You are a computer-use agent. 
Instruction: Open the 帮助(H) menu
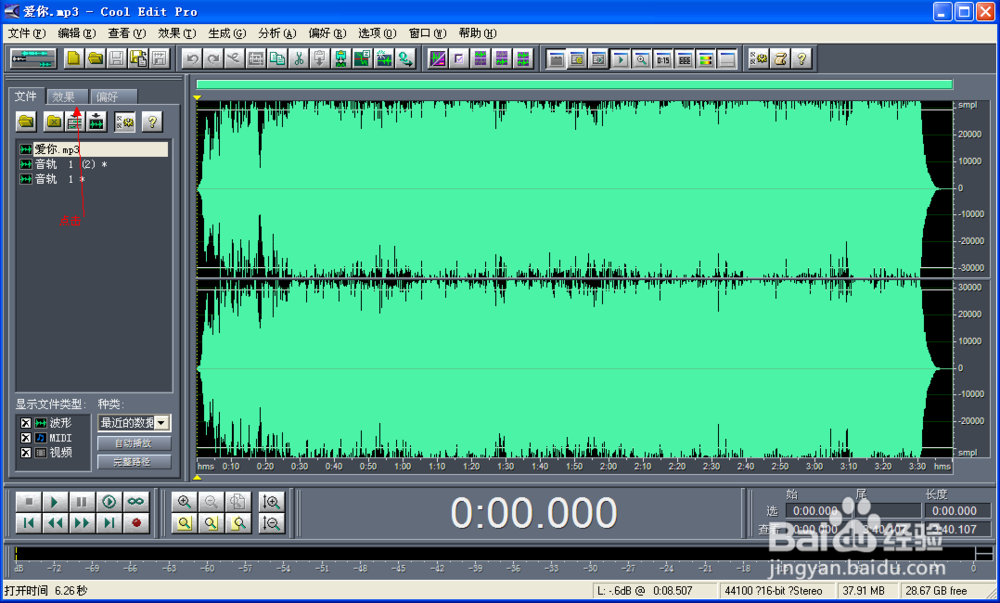pos(477,33)
